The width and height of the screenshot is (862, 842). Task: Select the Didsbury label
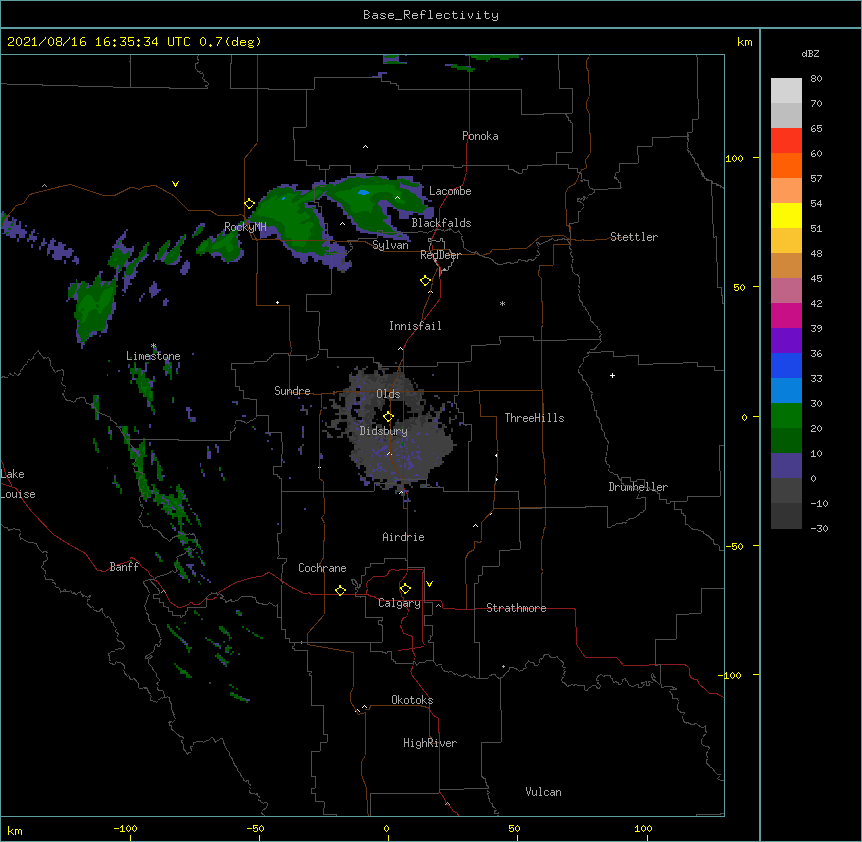coord(384,431)
